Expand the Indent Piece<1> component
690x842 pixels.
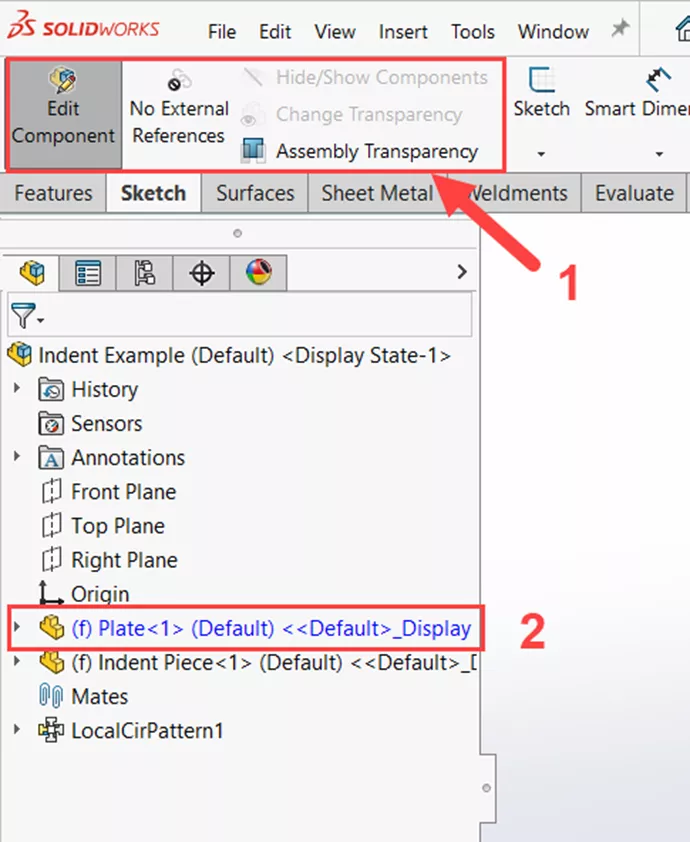17,661
